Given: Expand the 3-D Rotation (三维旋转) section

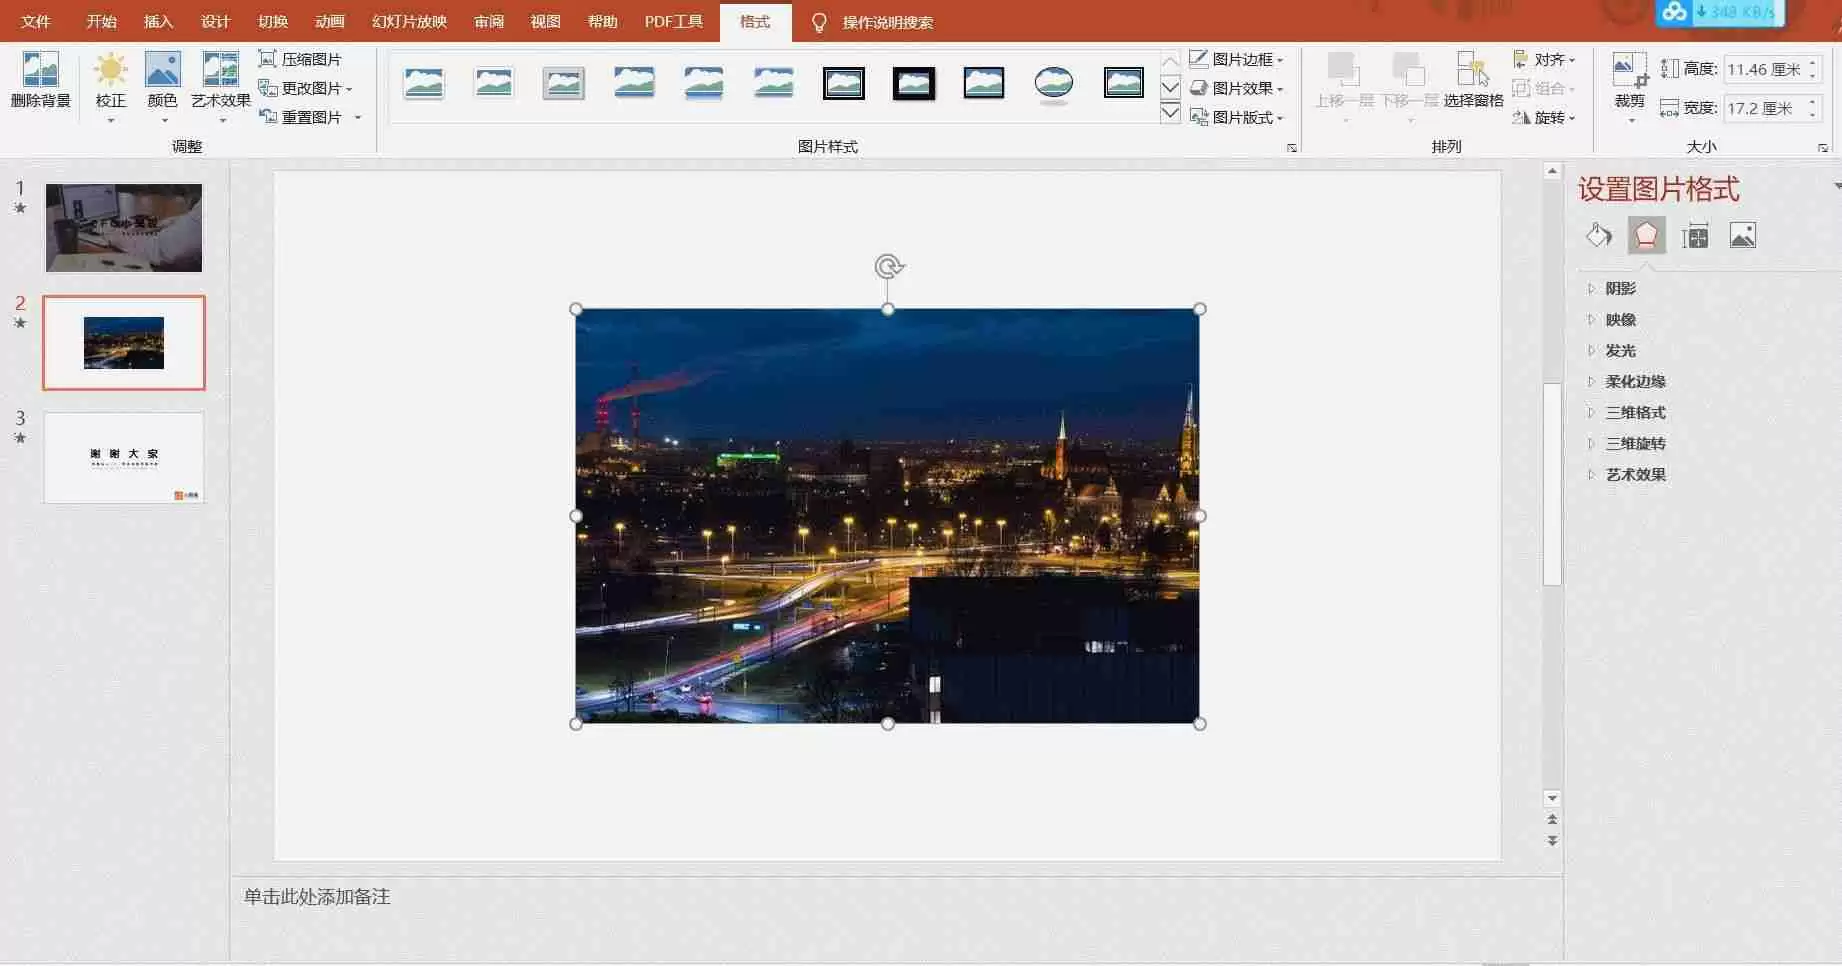Looking at the screenshot, I should [x=1635, y=444].
